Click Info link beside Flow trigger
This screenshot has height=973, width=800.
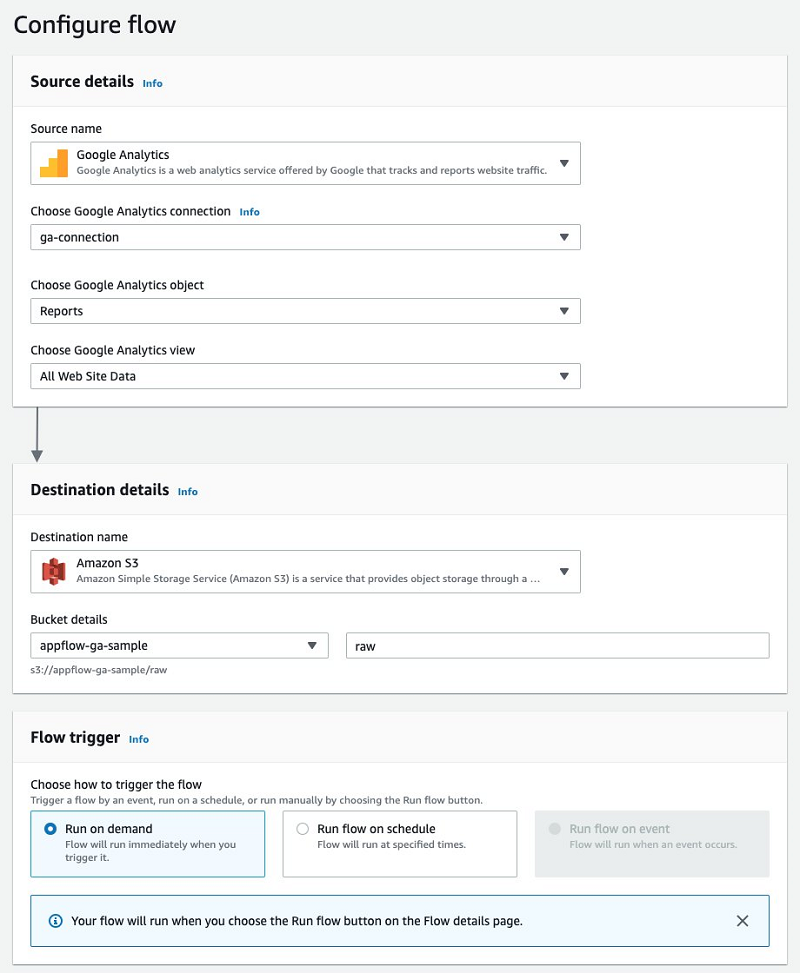(x=138, y=739)
